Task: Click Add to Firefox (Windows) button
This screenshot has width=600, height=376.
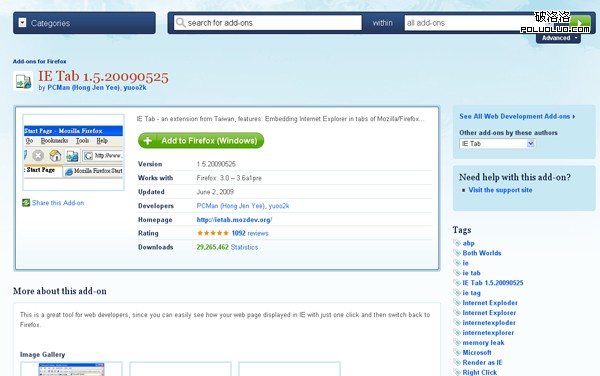Action: (201, 141)
